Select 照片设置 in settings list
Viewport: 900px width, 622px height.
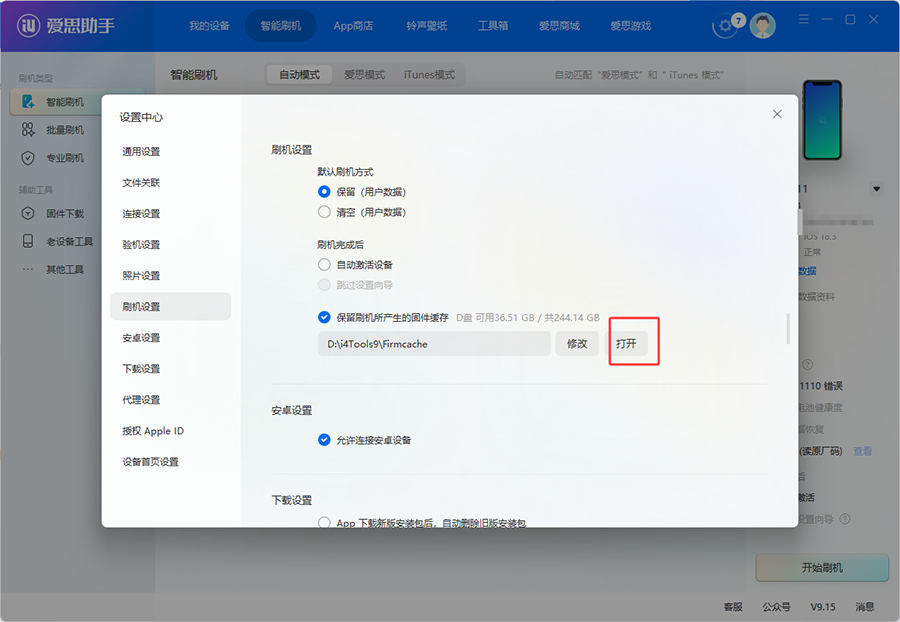click(x=170, y=275)
